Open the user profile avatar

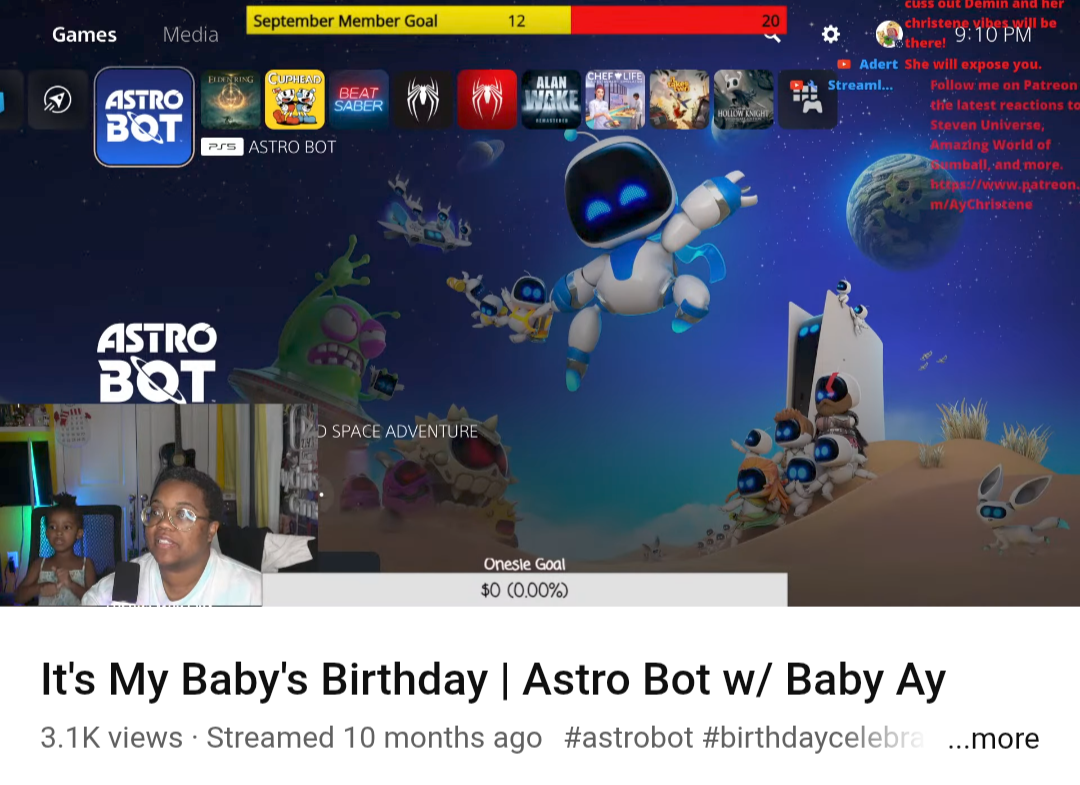coord(889,34)
